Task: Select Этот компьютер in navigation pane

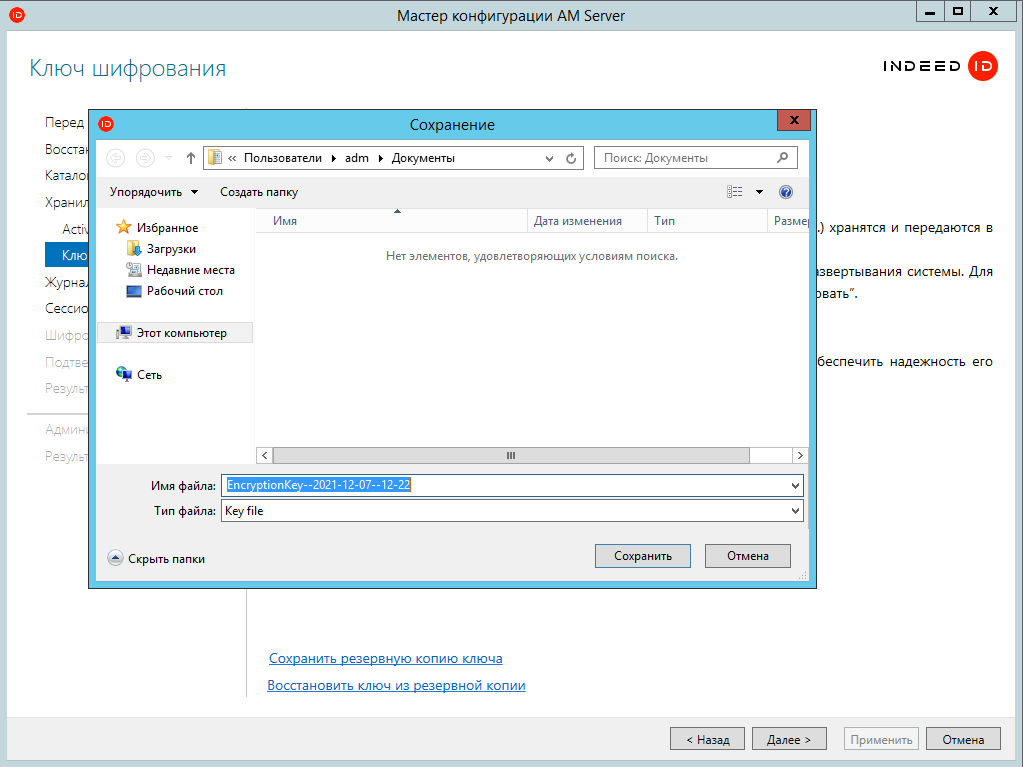Action: pos(181,333)
